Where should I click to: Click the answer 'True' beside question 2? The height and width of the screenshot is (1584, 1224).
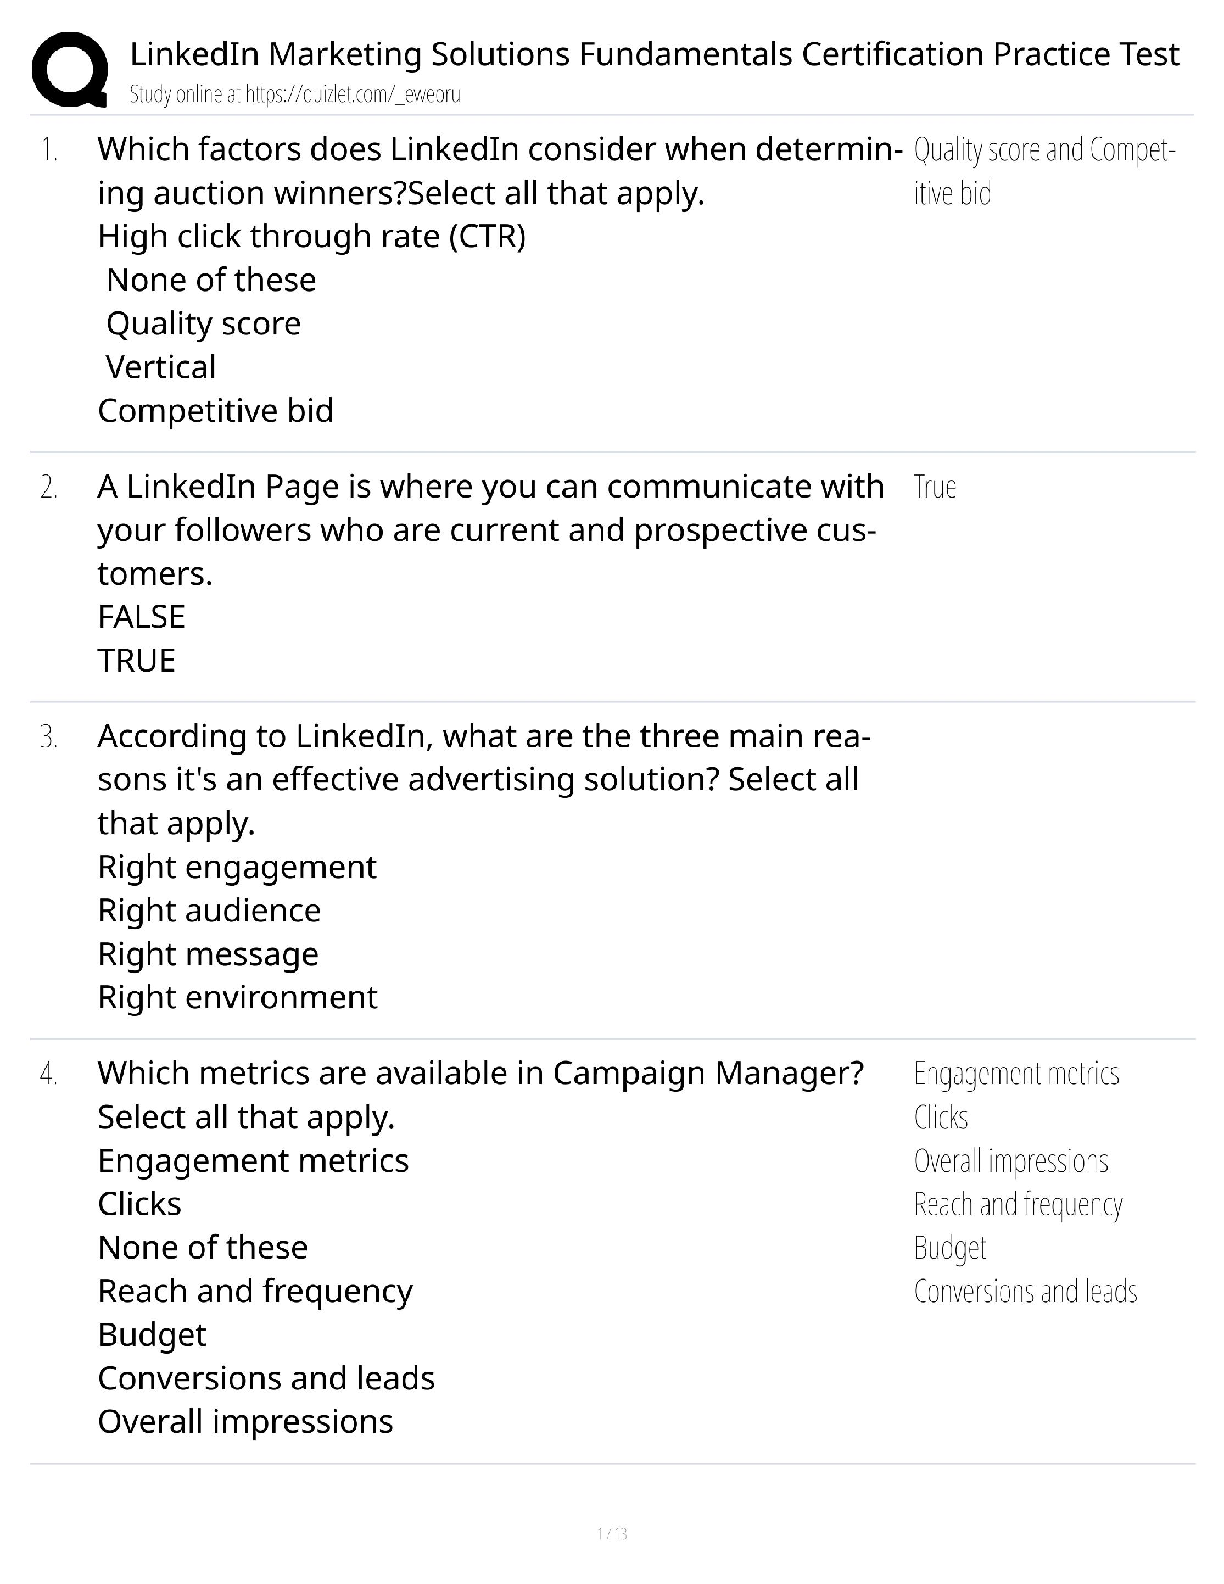coord(935,487)
